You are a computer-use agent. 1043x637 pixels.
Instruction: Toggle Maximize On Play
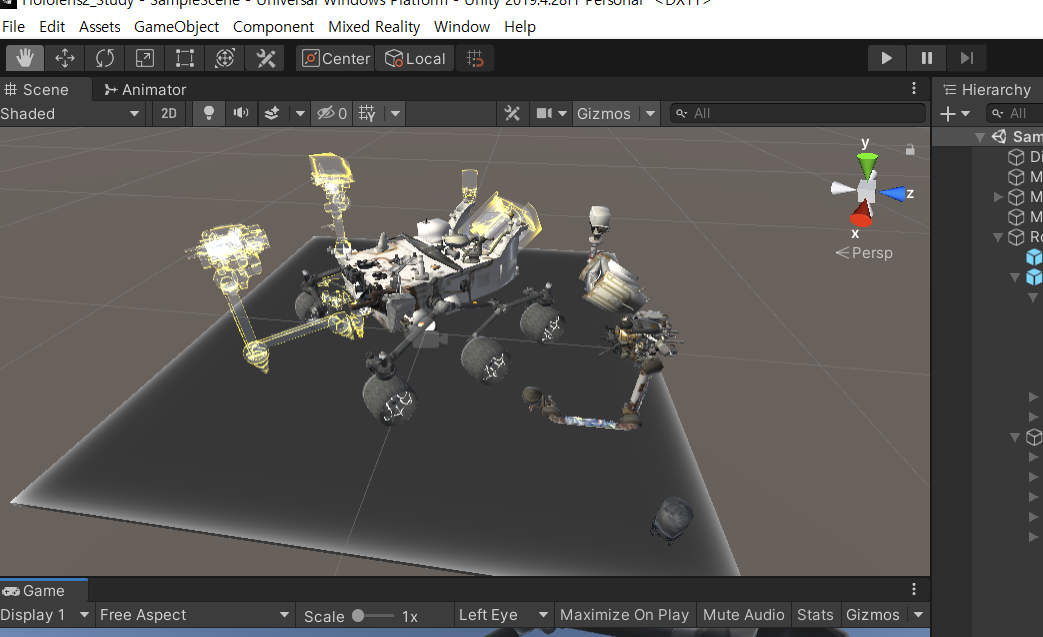click(x=624, y=615)
